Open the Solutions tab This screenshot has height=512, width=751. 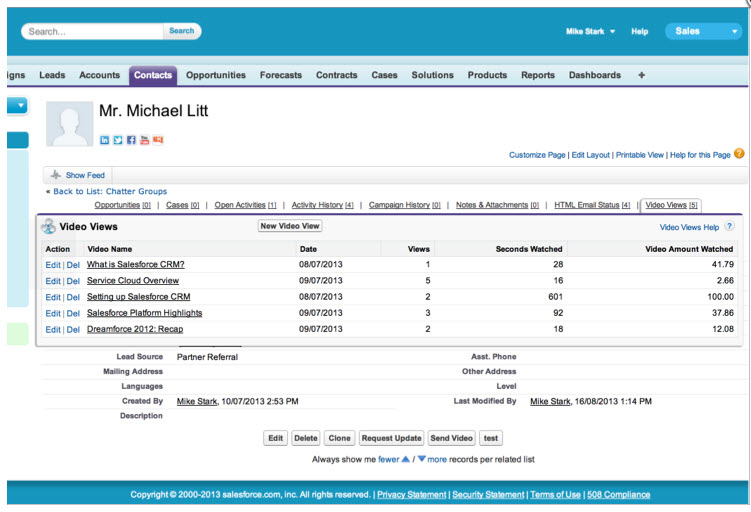432,75
